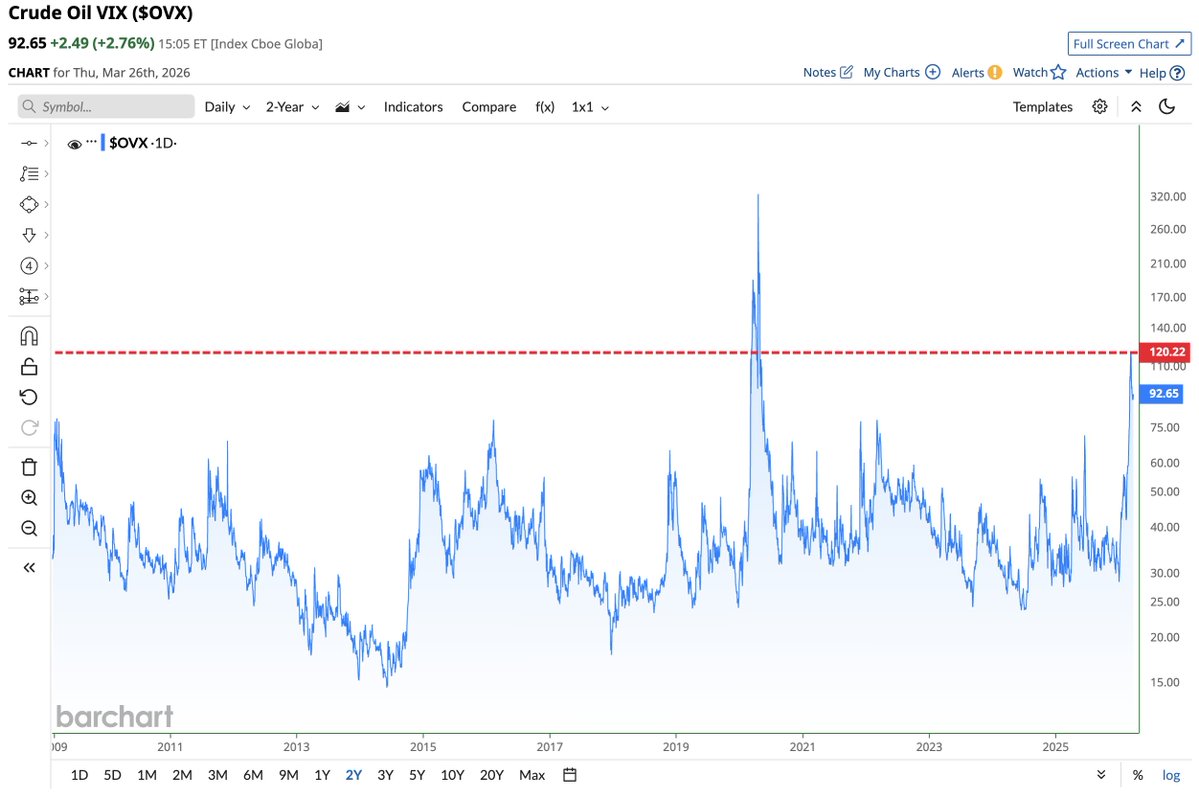Viewport: 1199px width, 798px height.
Task: Undo the last chart action
Action: [29, 396]
